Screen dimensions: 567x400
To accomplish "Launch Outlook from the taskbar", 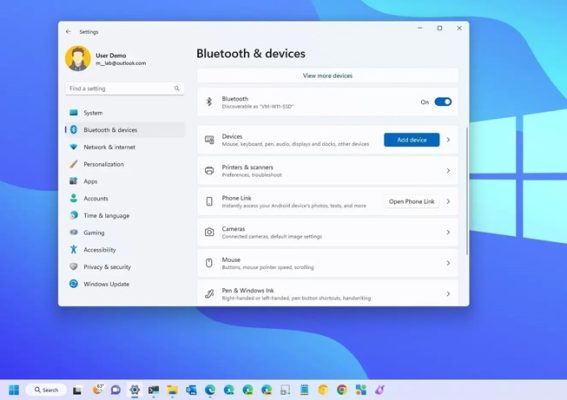I will pos(191,390).
